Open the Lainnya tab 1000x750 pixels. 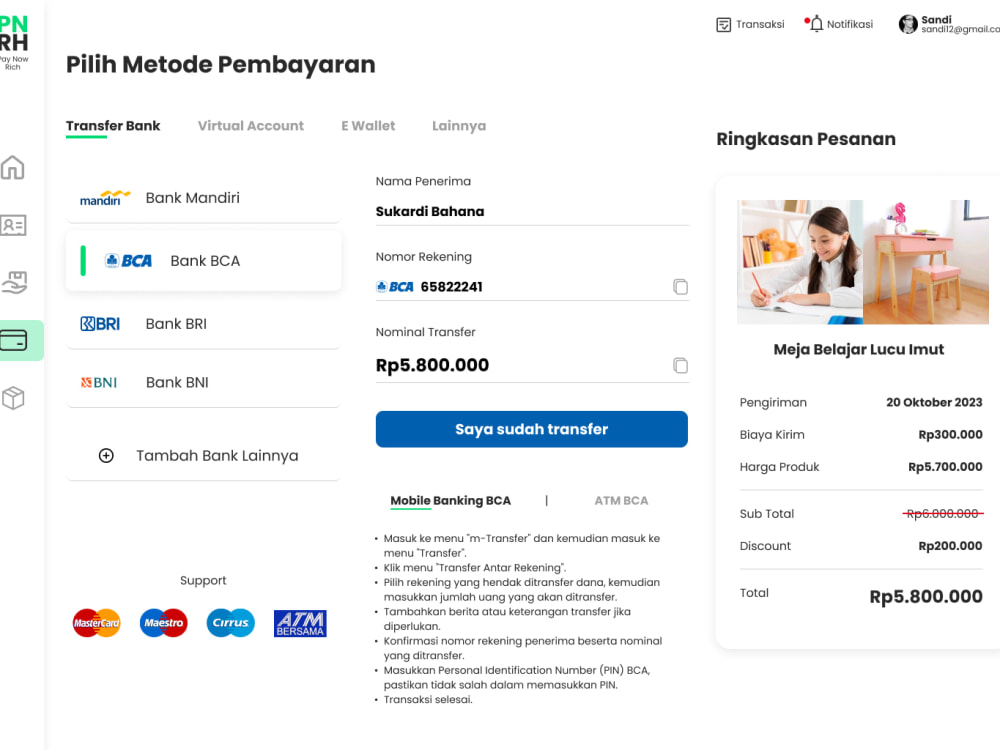tap(459, 126)
